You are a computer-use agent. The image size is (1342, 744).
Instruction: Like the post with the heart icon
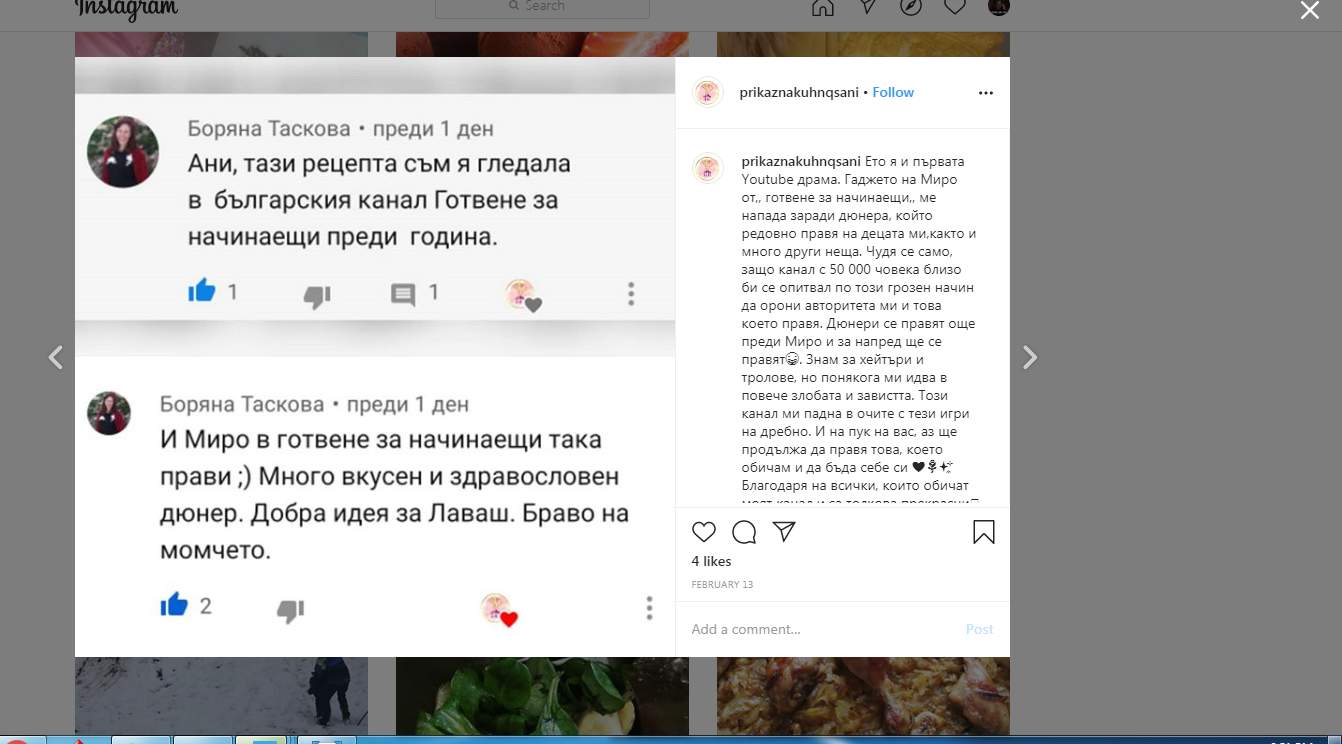click(x=704, y=532)
